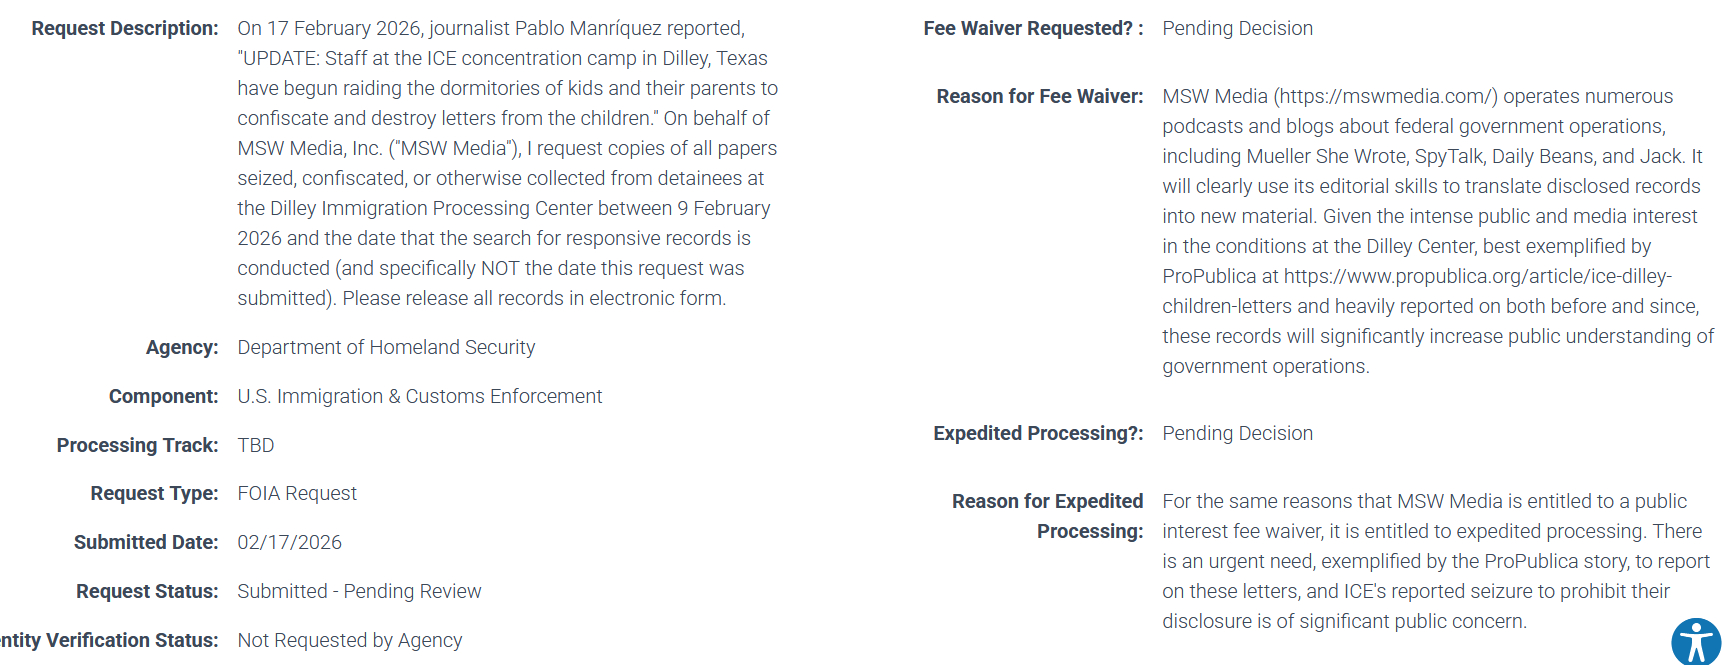Click Pending Decision beside Fee Waiver Requested

(x=1237, y=29)
